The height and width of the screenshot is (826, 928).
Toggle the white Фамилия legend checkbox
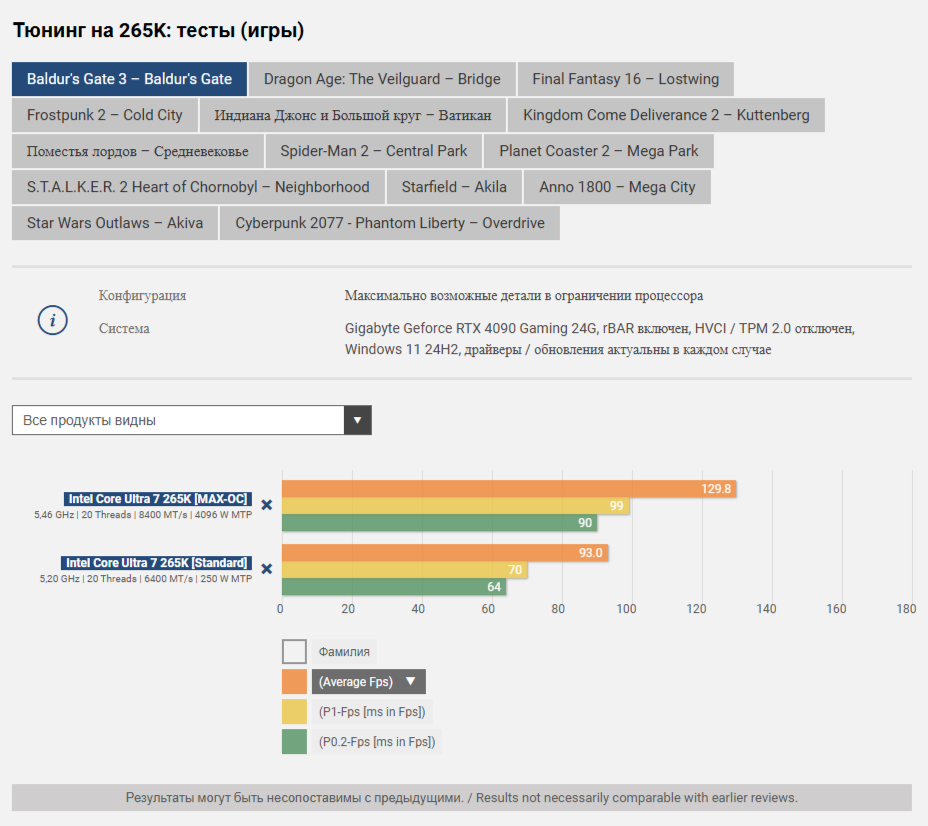pyautogui.click(x=294, y=651)
